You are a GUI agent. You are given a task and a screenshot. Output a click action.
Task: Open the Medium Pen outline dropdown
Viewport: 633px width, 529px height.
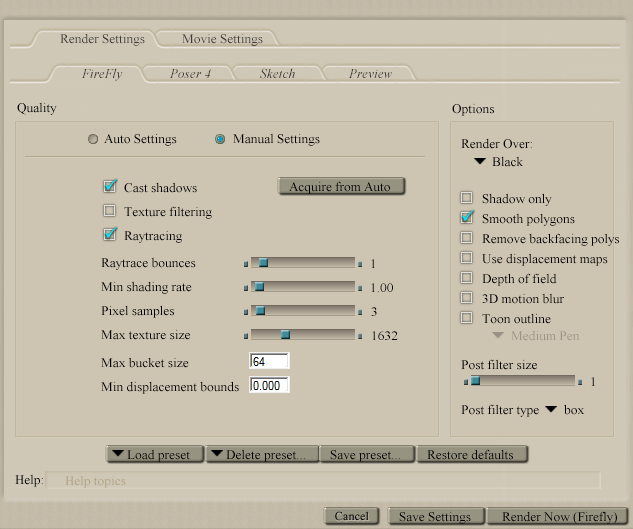coord(535,336)
